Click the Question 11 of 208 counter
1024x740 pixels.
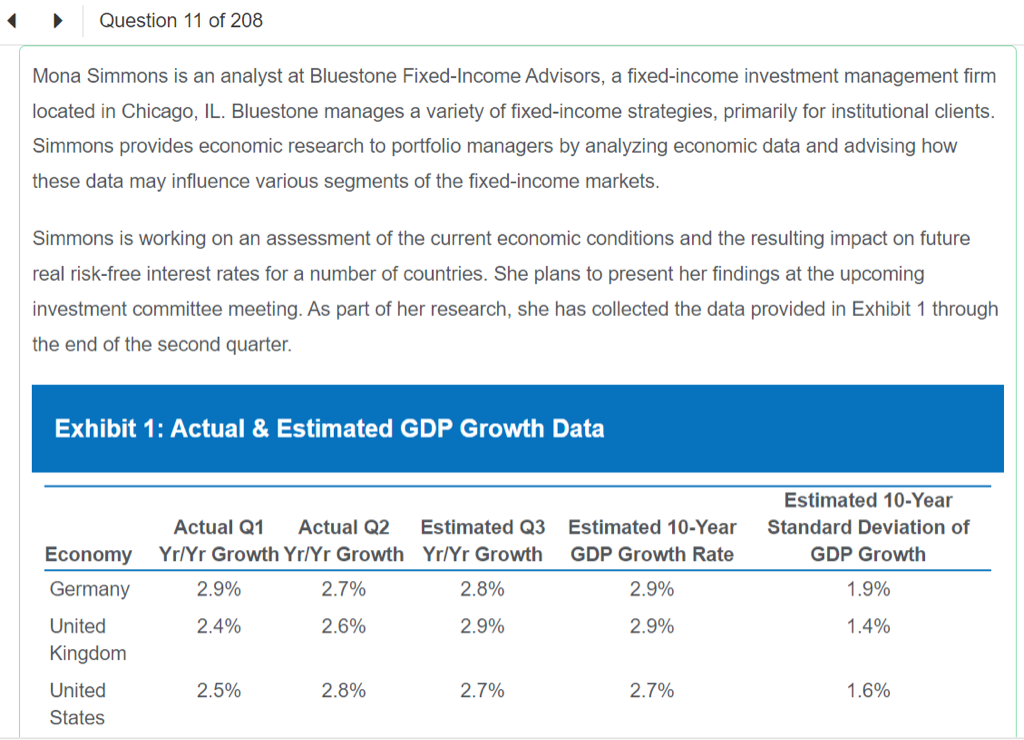point(181,20)
